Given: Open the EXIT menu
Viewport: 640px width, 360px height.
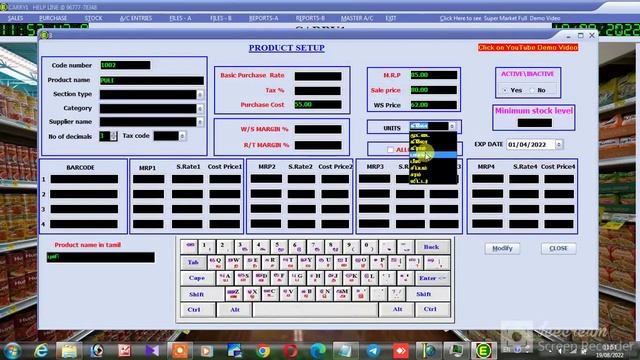Looking at the screenshot, I should coord(391,18).
